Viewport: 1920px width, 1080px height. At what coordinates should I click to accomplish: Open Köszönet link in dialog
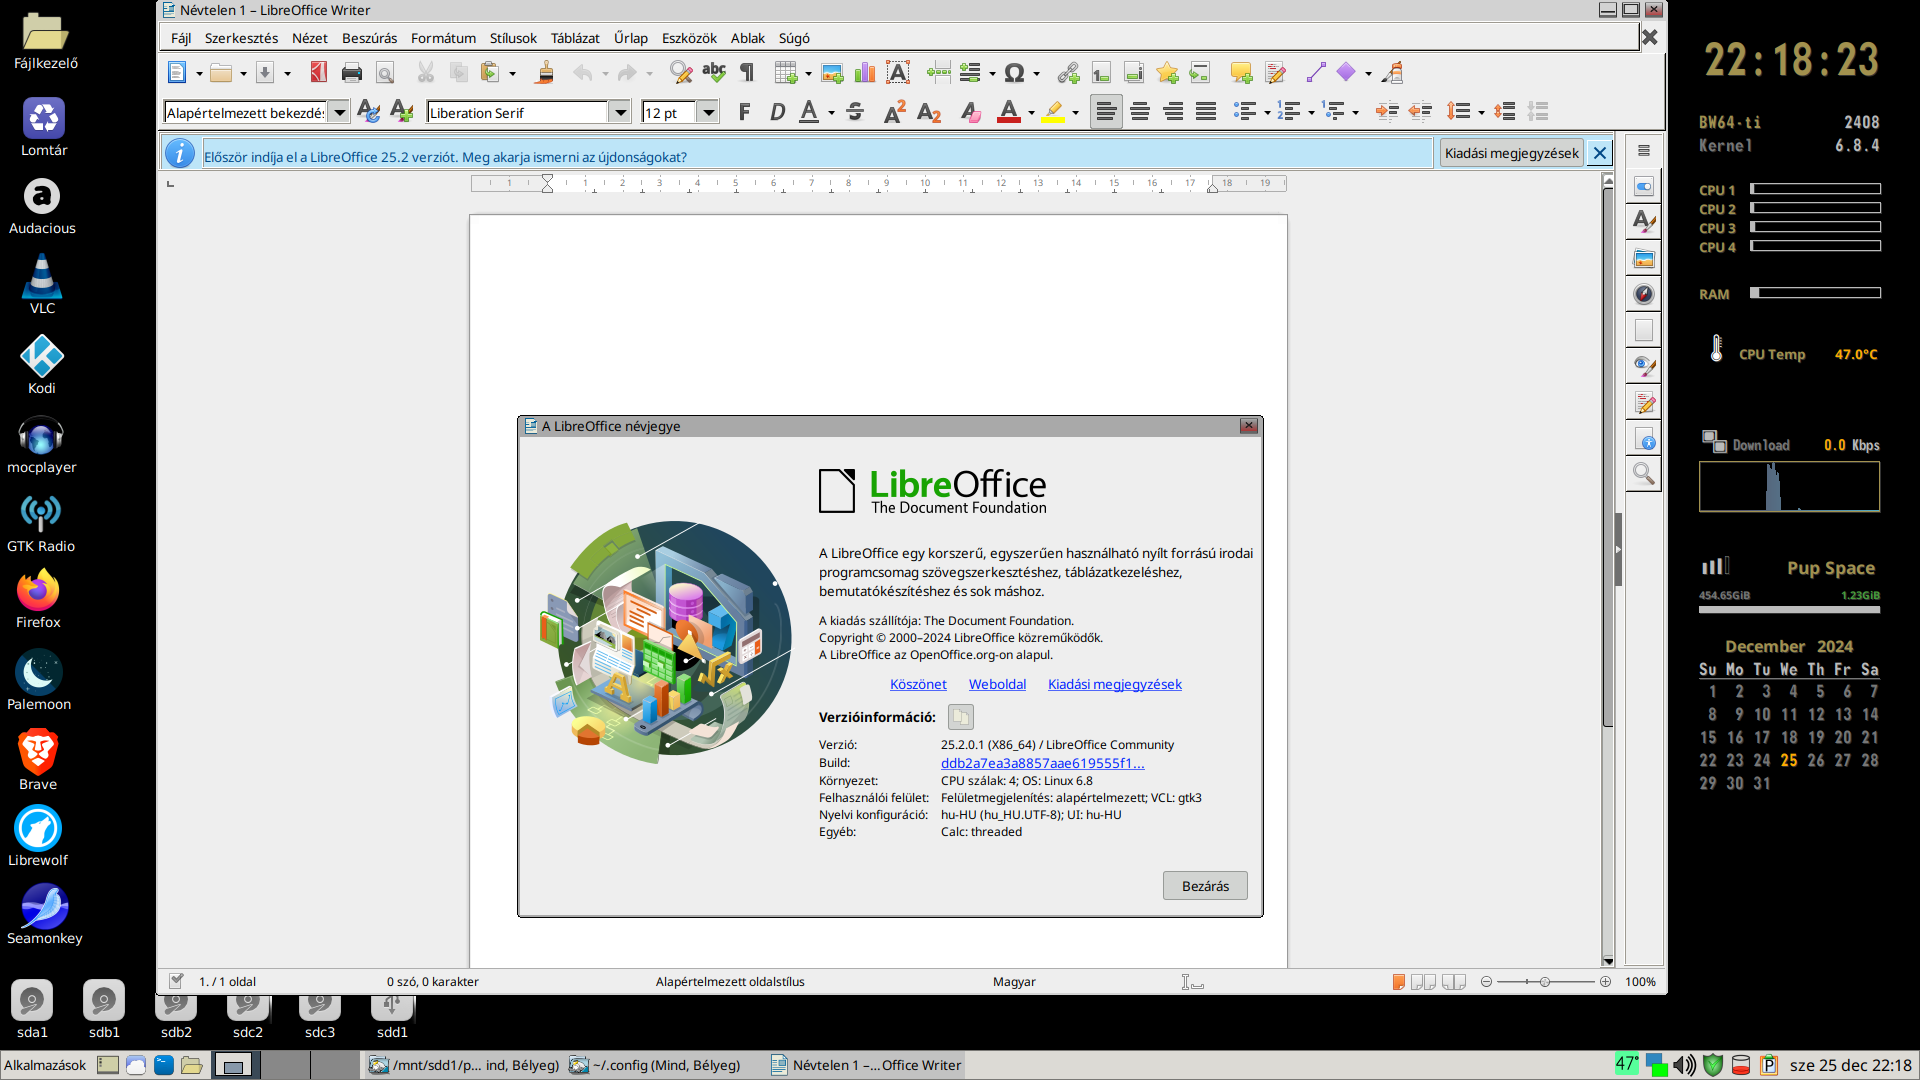[x=918, y=684]
